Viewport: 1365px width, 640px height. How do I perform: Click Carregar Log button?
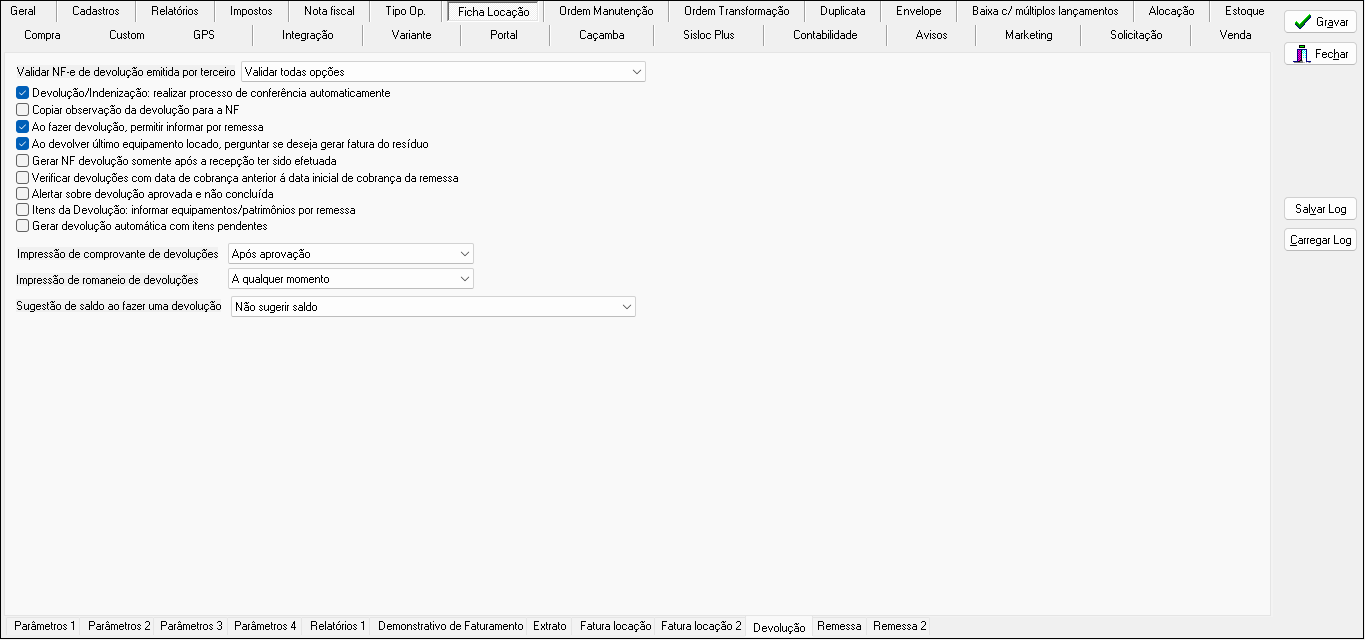[x=1320, y=240]
